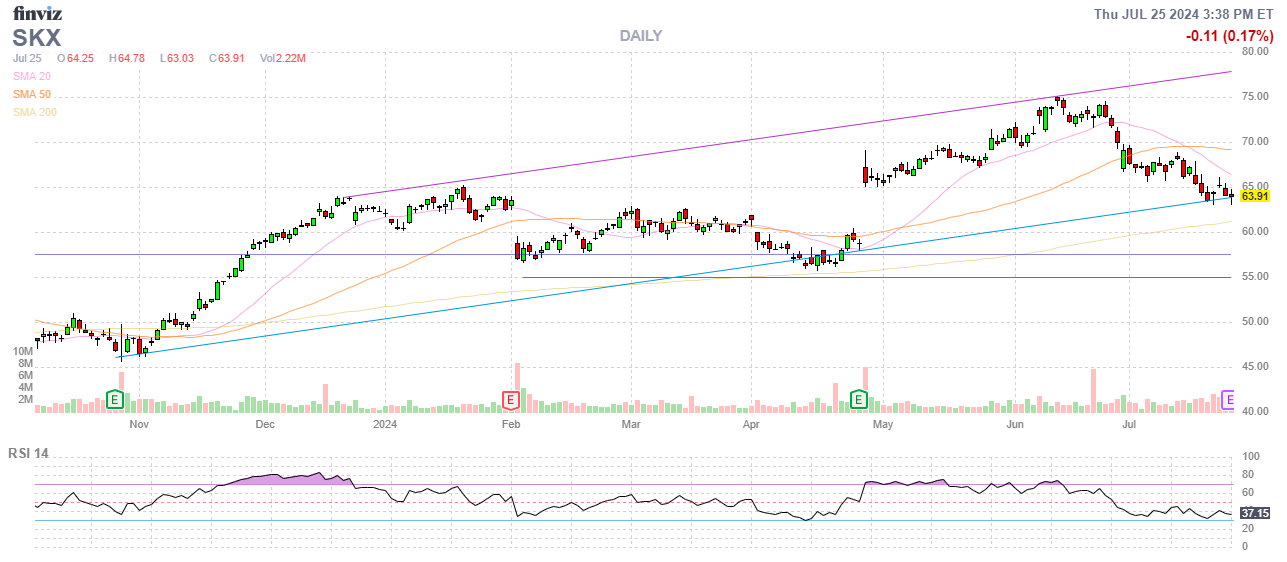Viewport: 1287px width, 562px height.
Task: Click the Jun label on the time axis
Action: [1015, 424]
